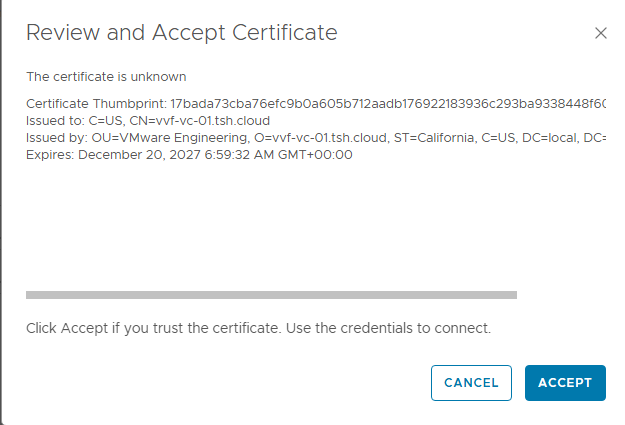The image size is (625, 425).
Task: Click the December 20, 2027 expiry date
Action: [140, 155]
